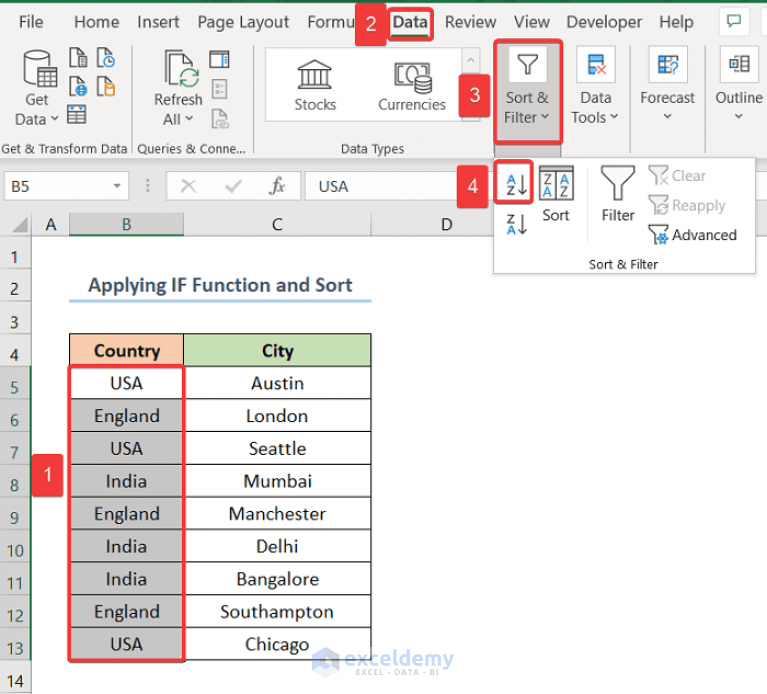Select column D header
The image size is (767, 694).
coord(446,225)
